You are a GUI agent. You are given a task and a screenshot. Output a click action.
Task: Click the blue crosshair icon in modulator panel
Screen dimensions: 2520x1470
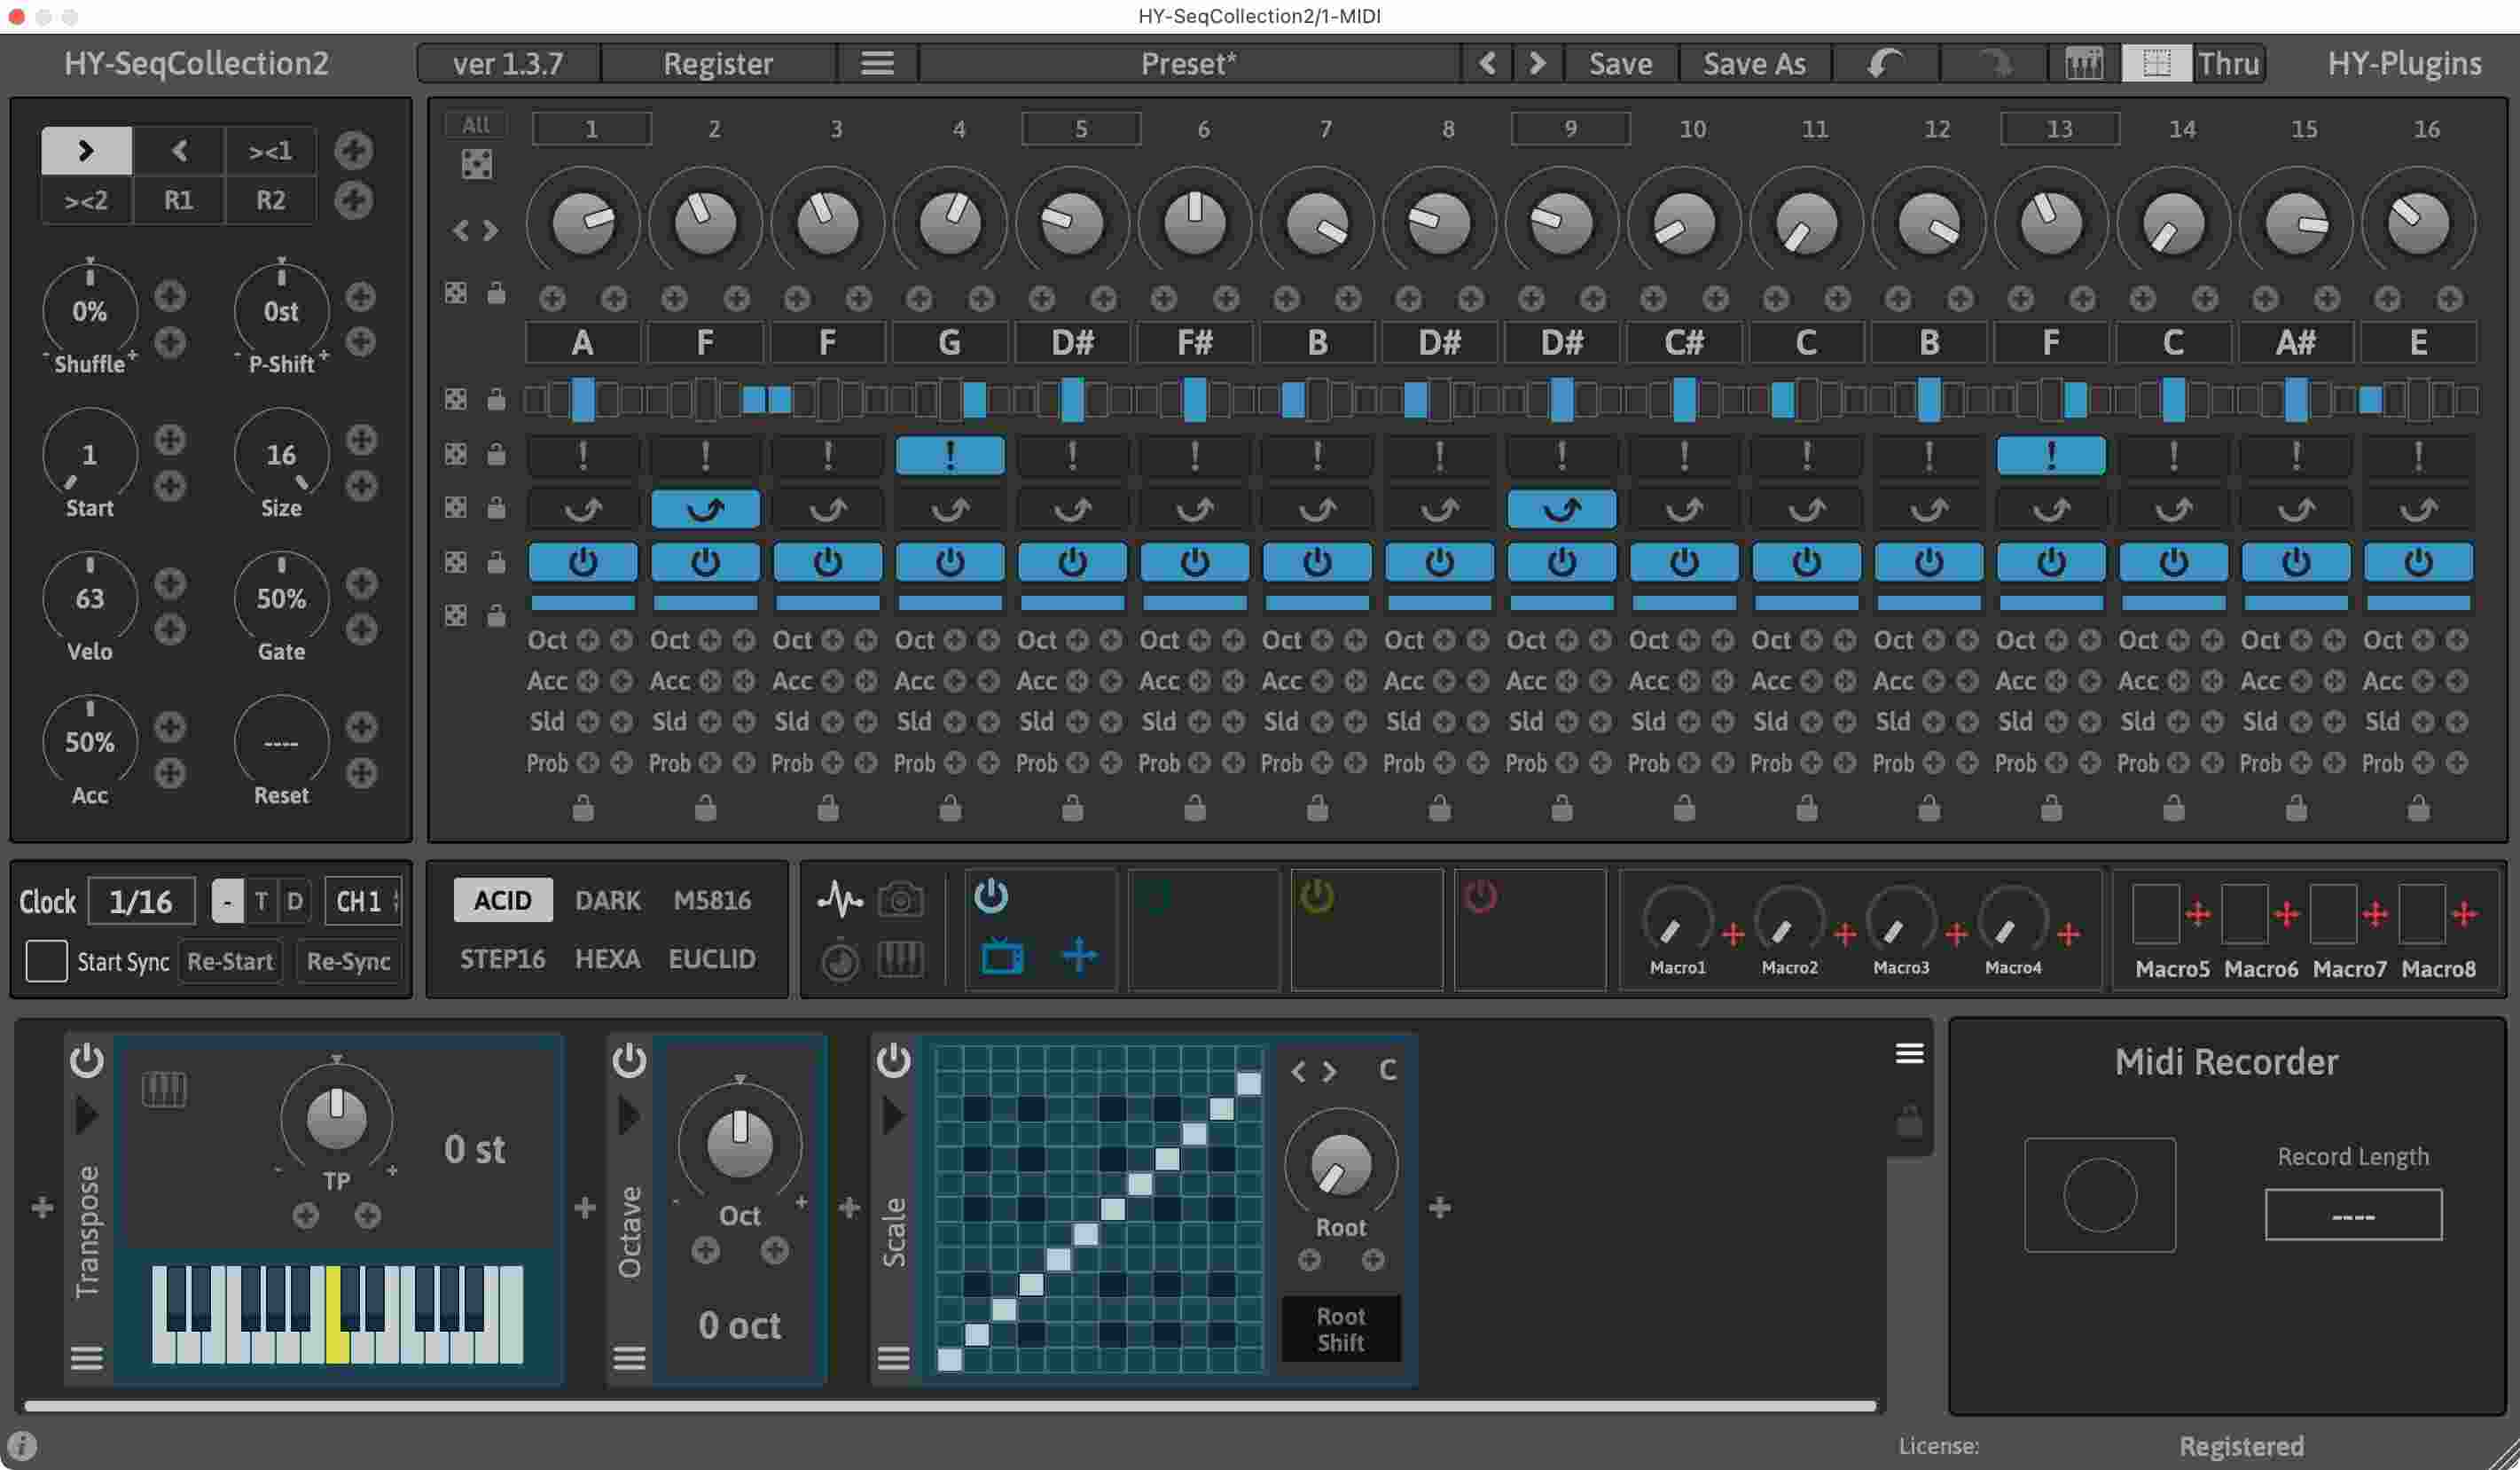point(1080,956)
